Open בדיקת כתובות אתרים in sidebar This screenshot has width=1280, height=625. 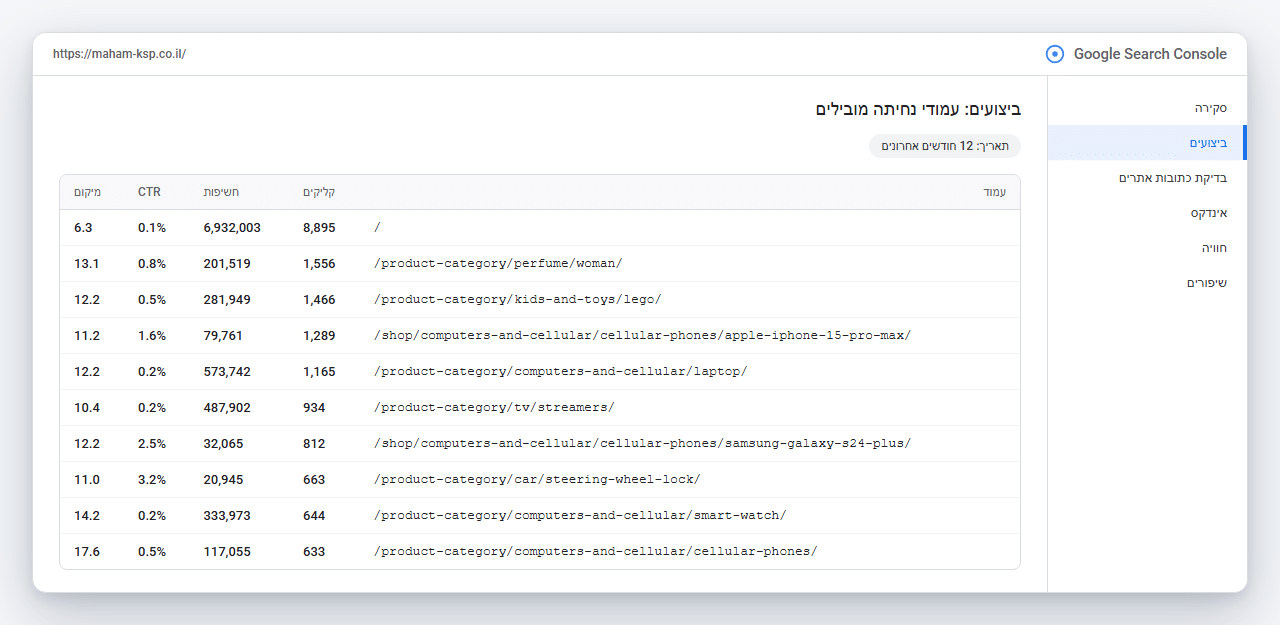pyautogui.click(x=1147, y=178)
